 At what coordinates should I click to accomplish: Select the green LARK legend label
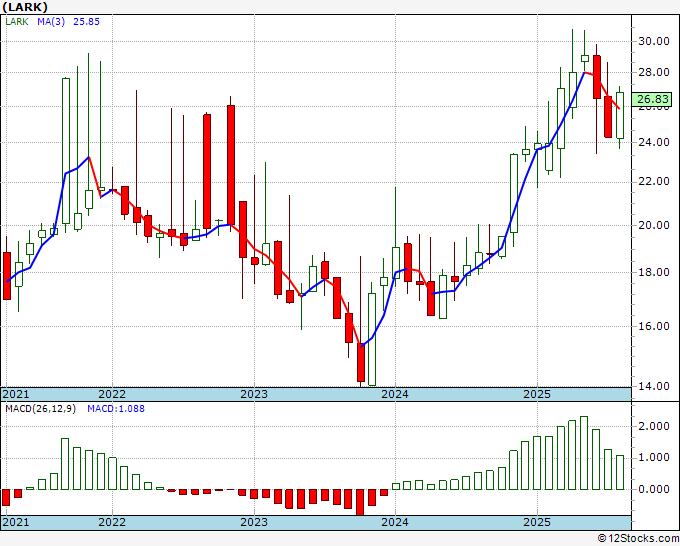coord(17,22)
